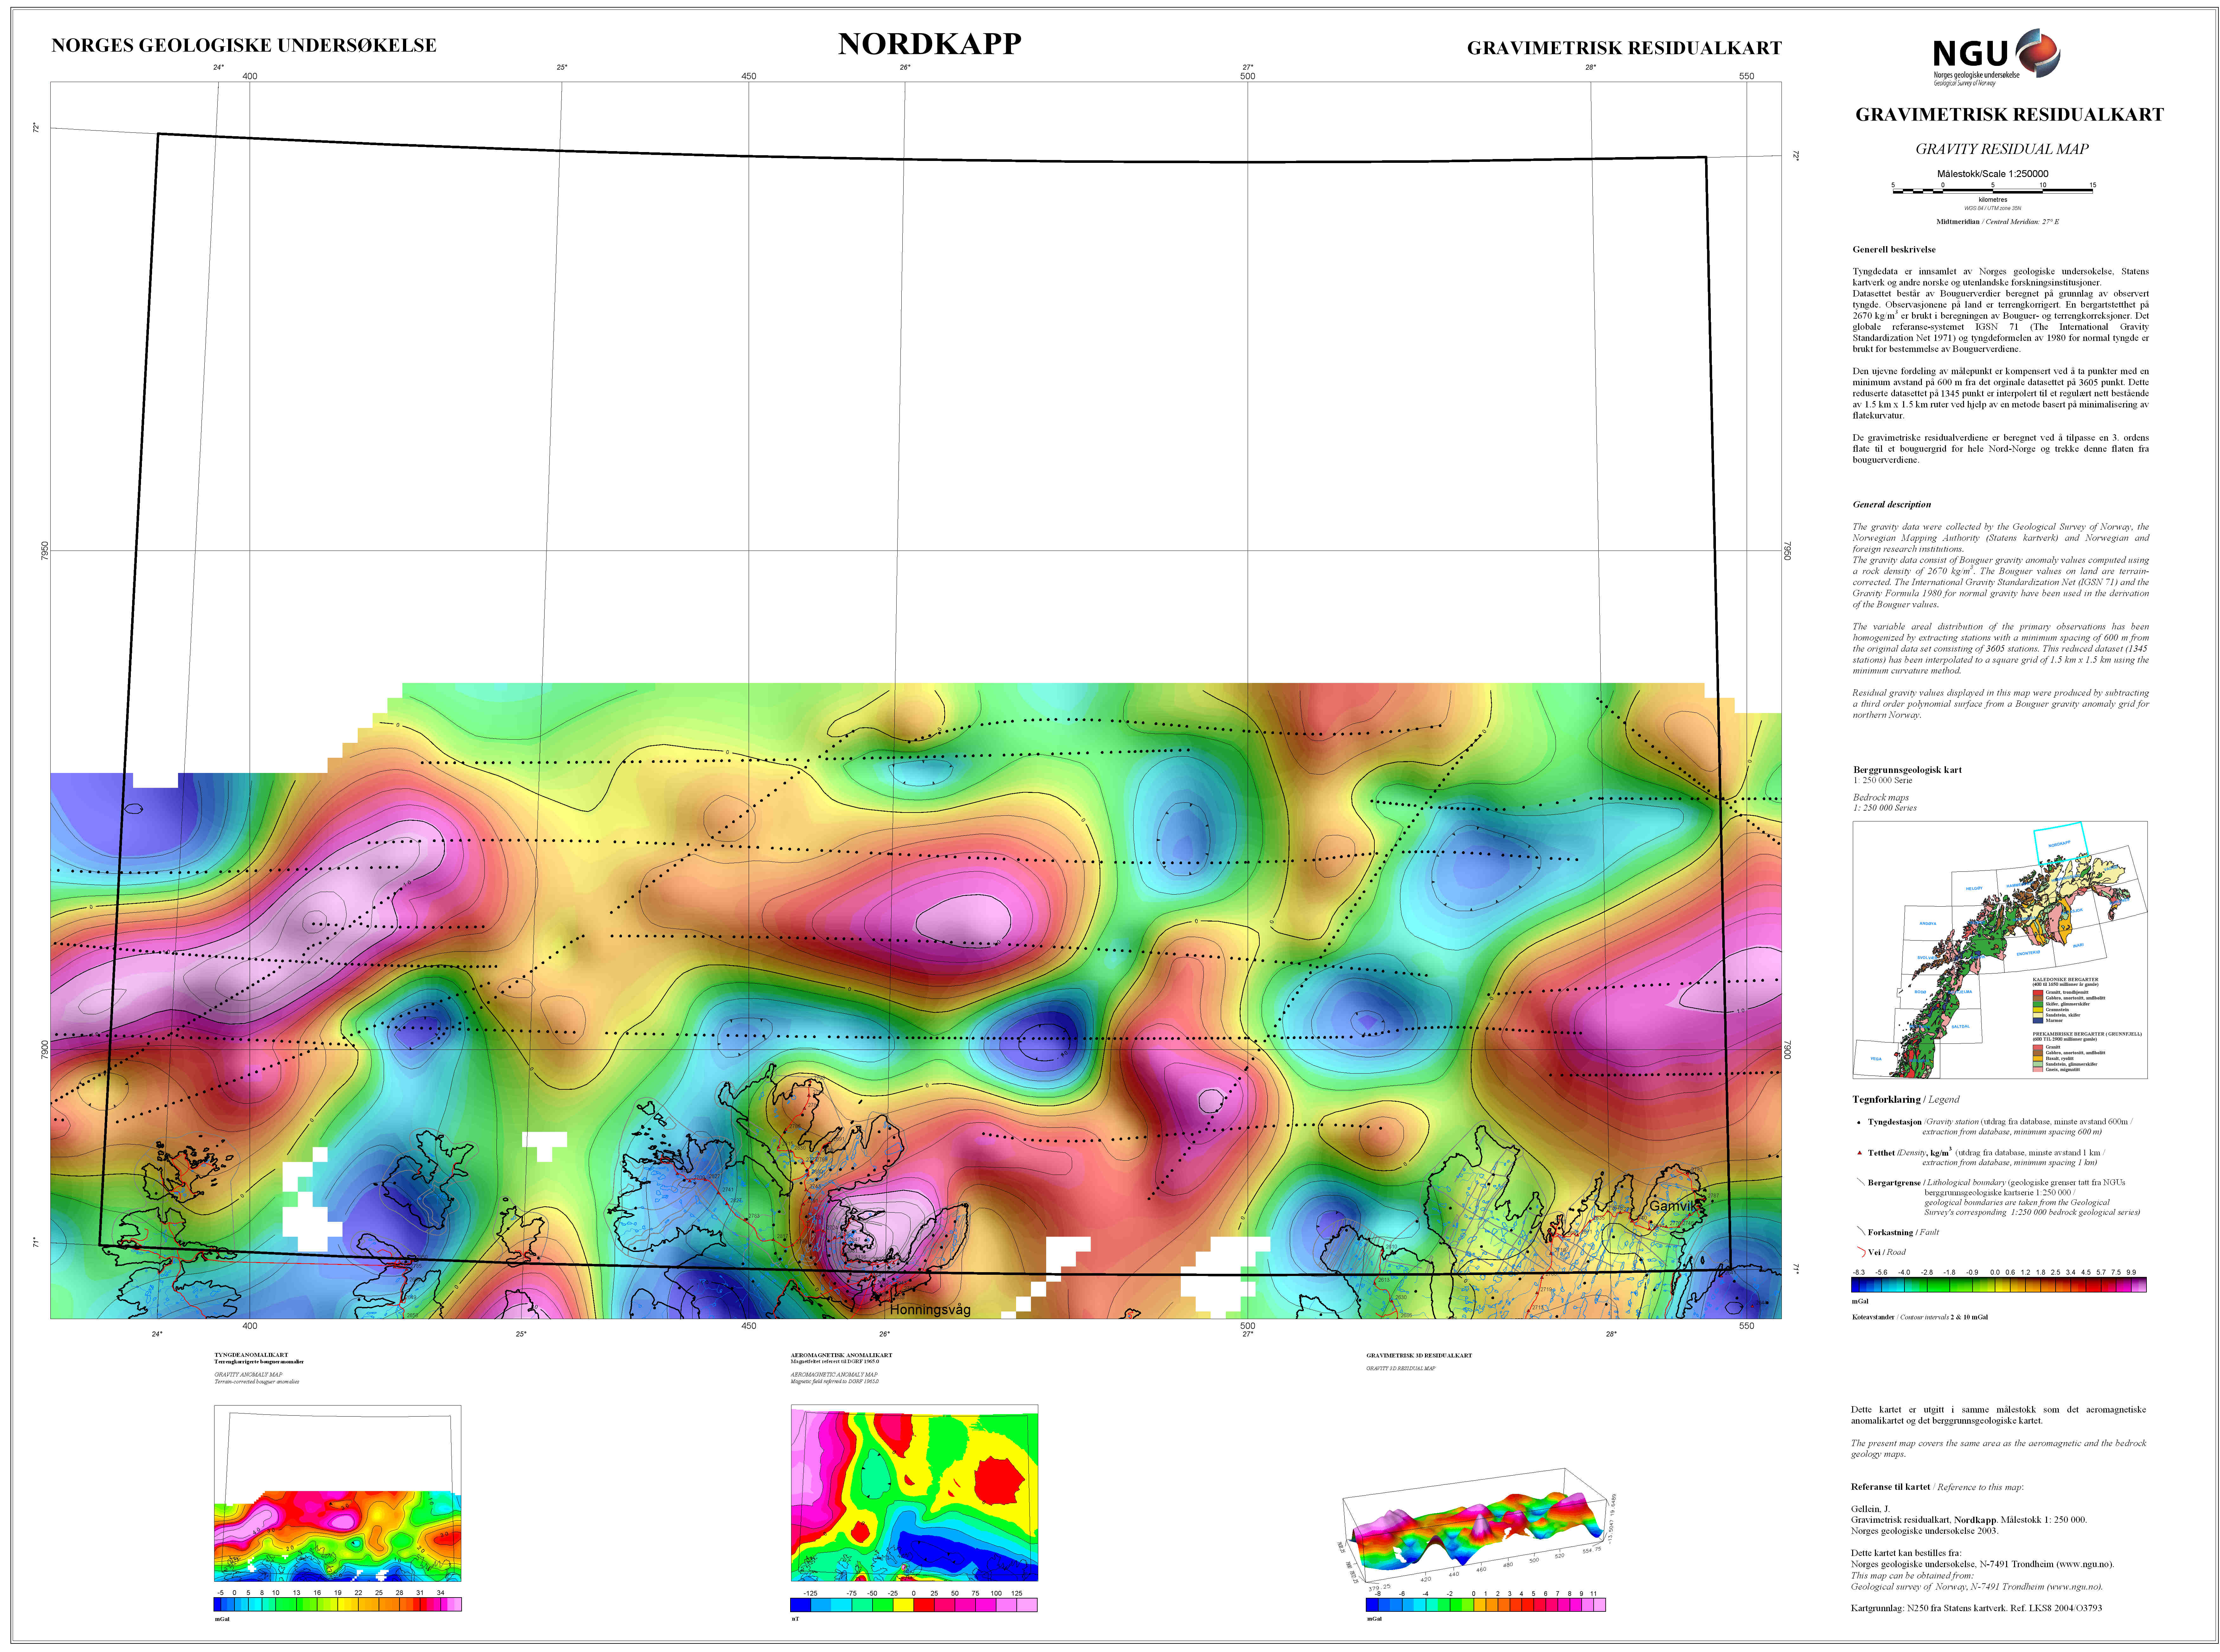Click the Gamvik place label on the map
This screenshot has height=1652, width=2220.
[1673, 1206]
